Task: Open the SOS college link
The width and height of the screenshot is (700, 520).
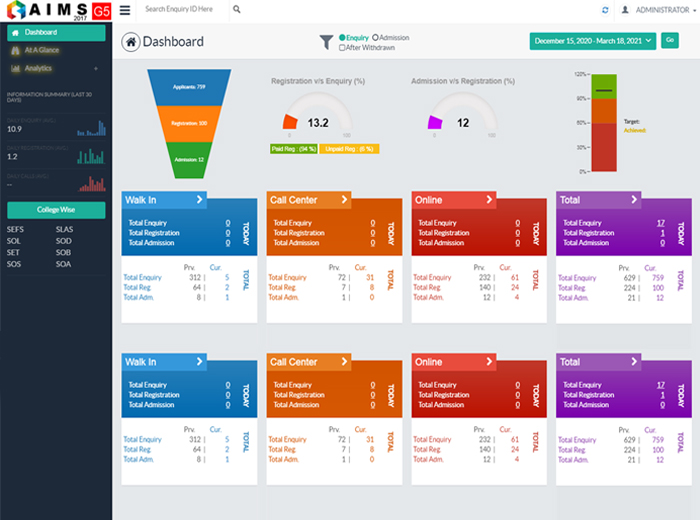Action: (14, 264)
